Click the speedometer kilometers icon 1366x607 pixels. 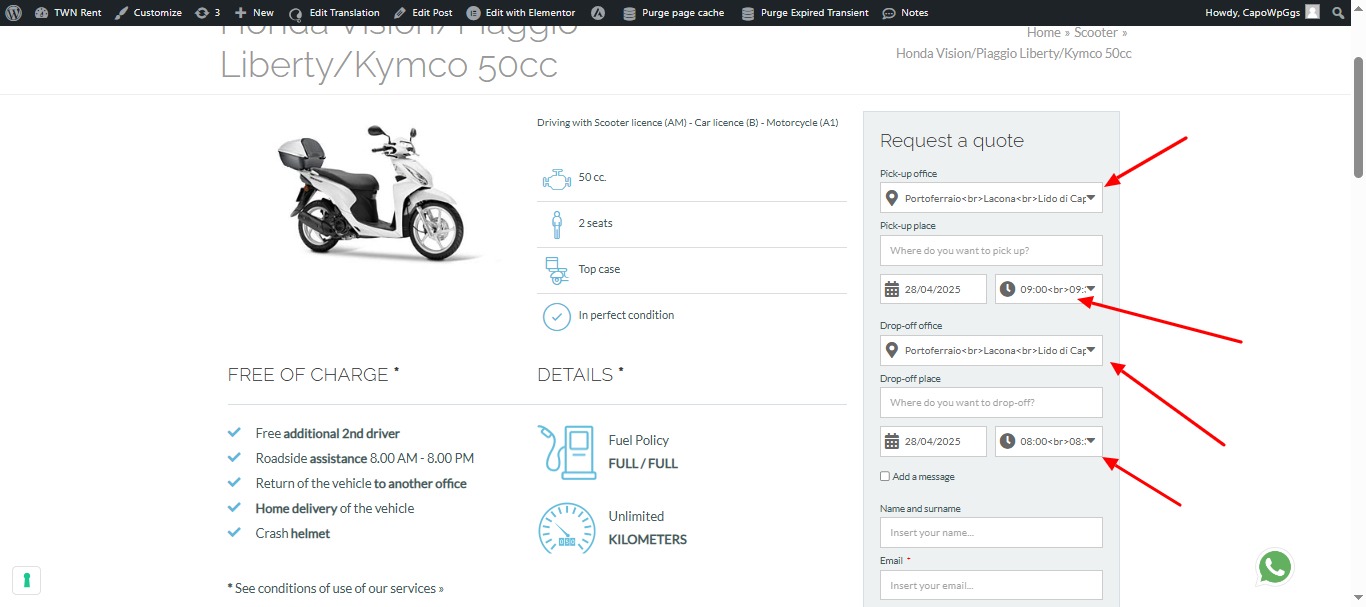tap(566, 528)
